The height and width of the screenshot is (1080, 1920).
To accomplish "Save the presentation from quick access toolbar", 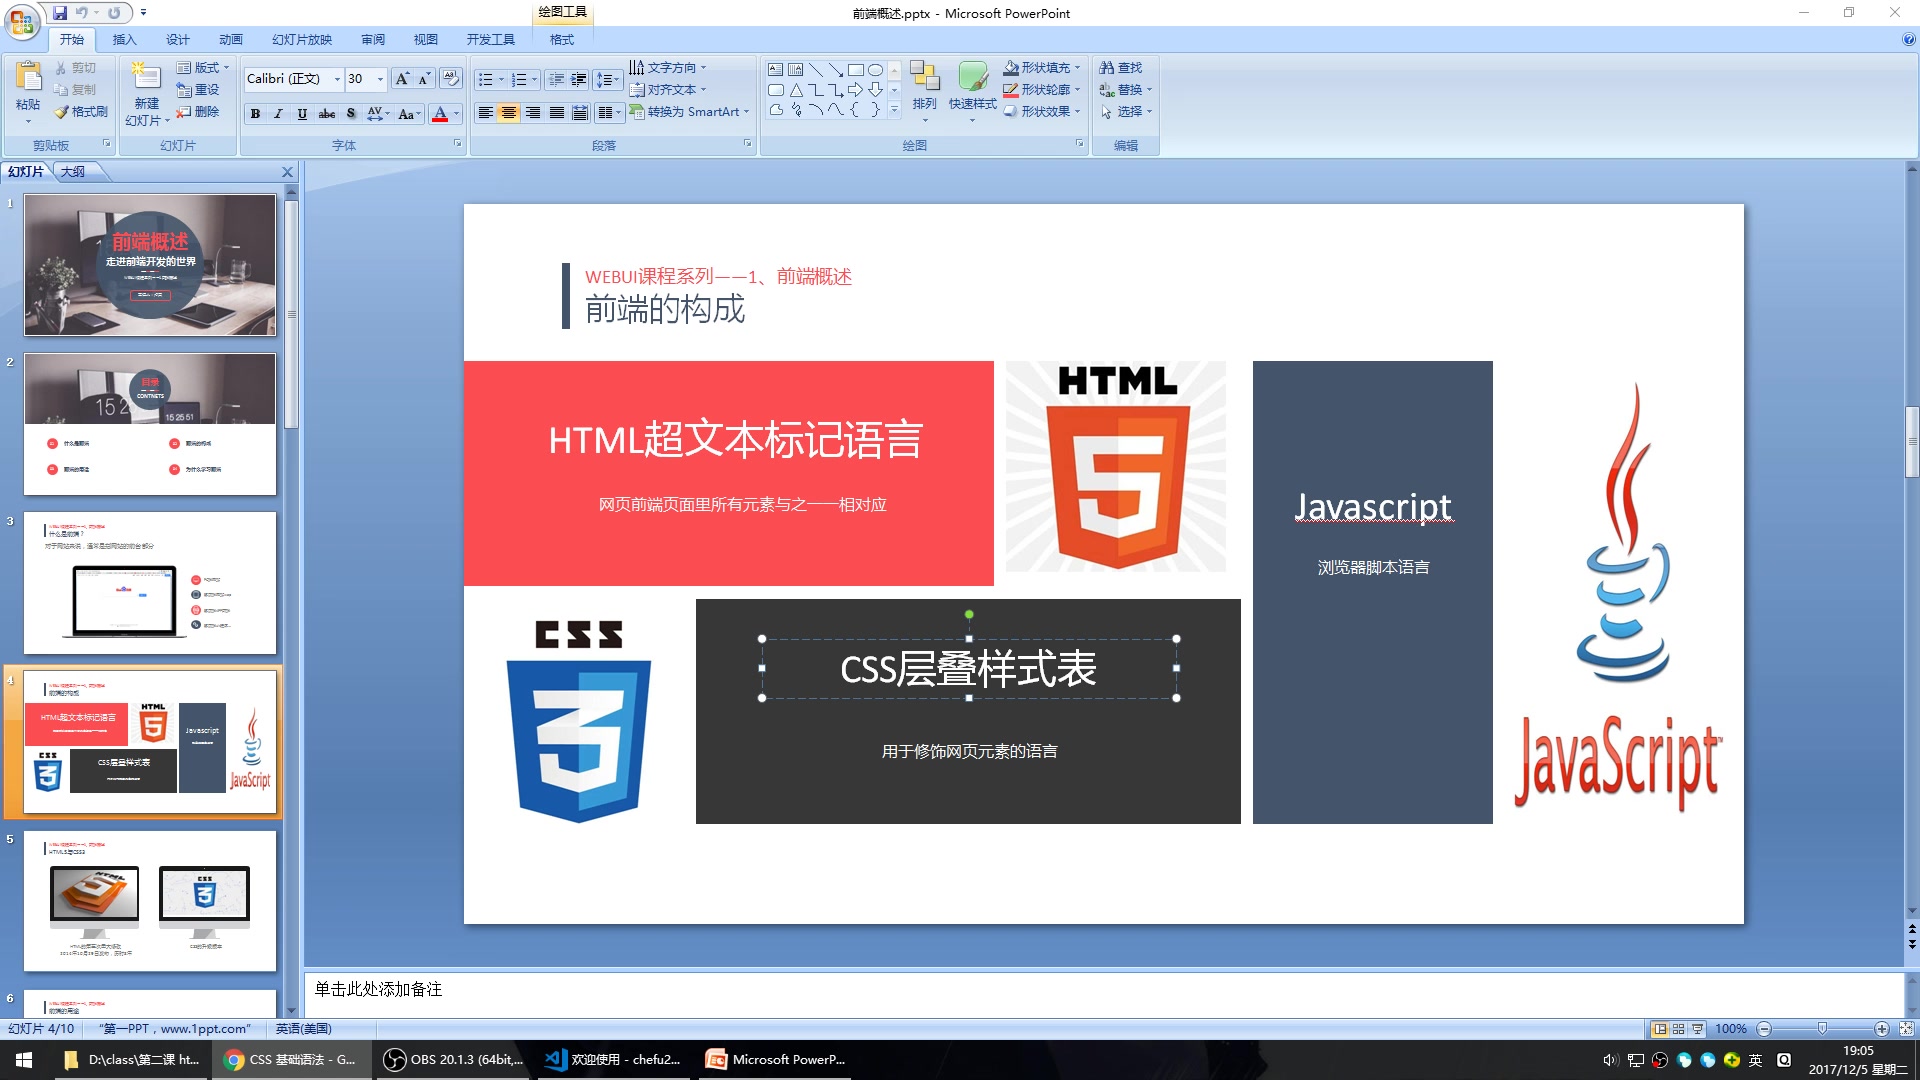I will (x=60, y=13).
